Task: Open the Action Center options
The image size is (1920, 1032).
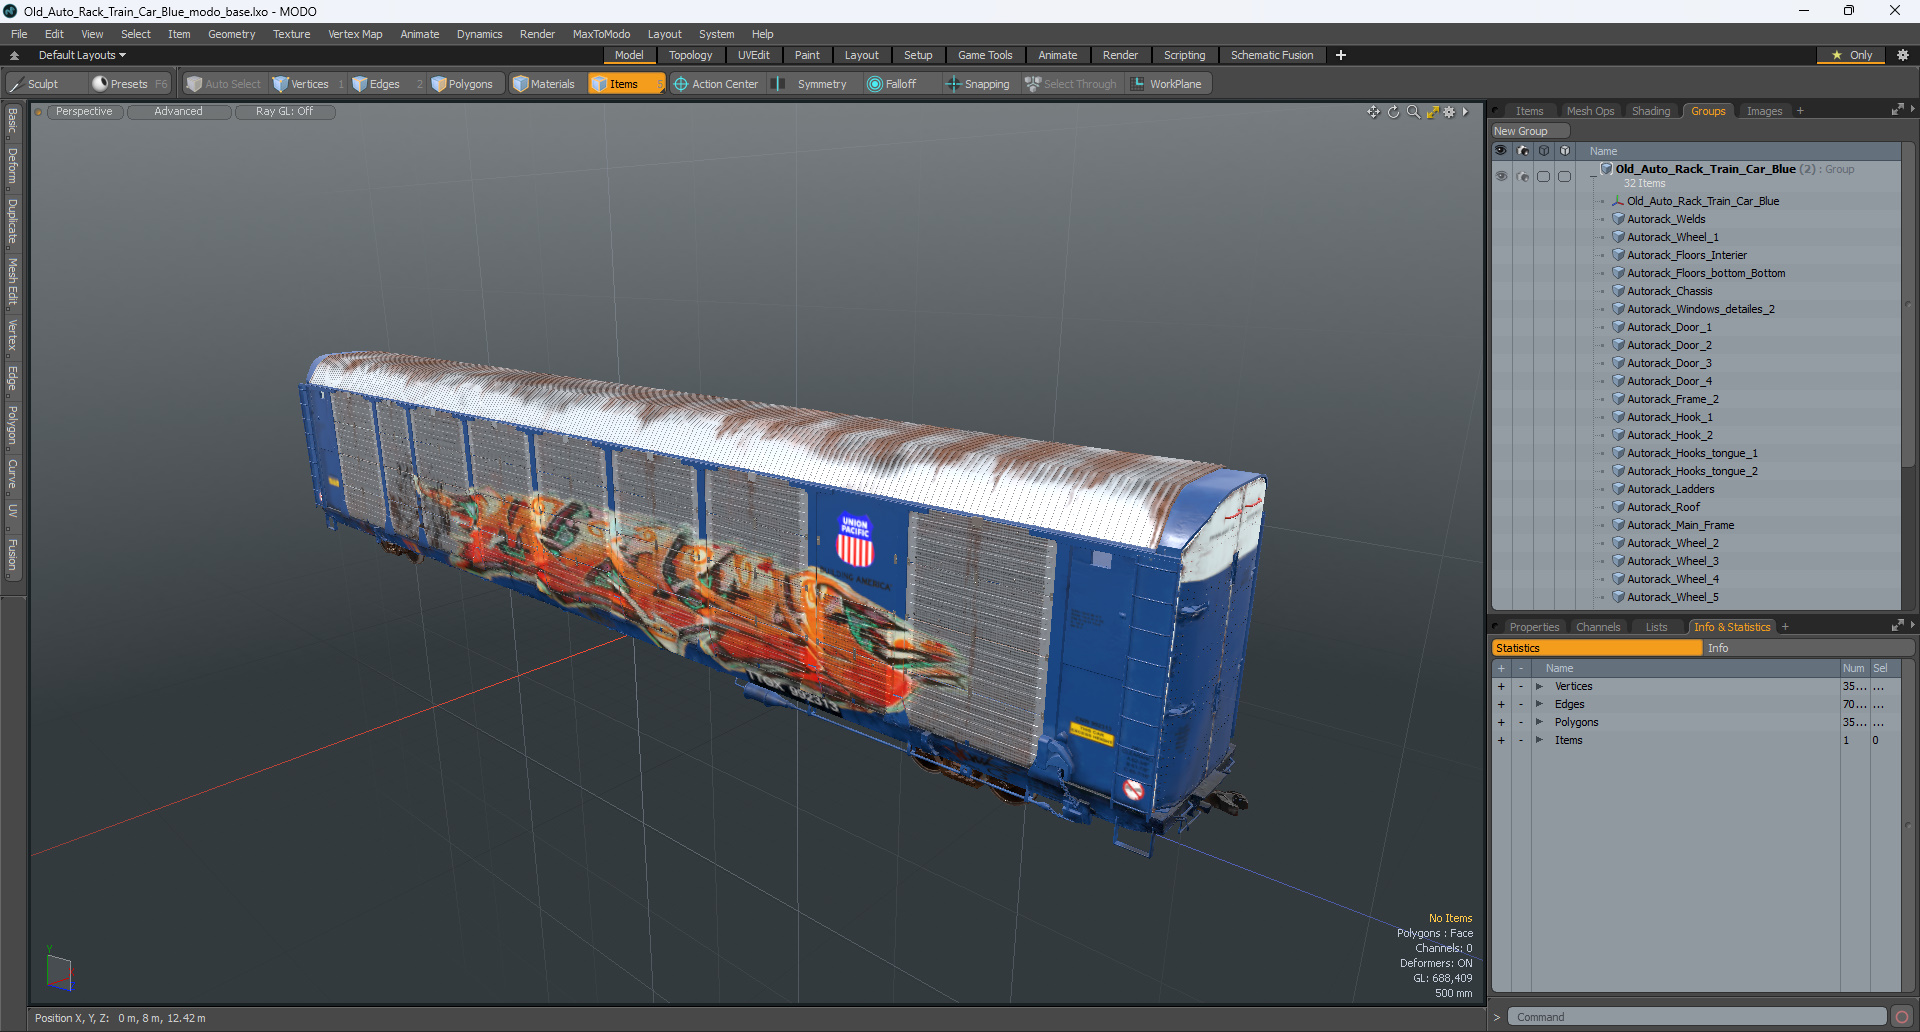Action: click(x=716, y=84)
